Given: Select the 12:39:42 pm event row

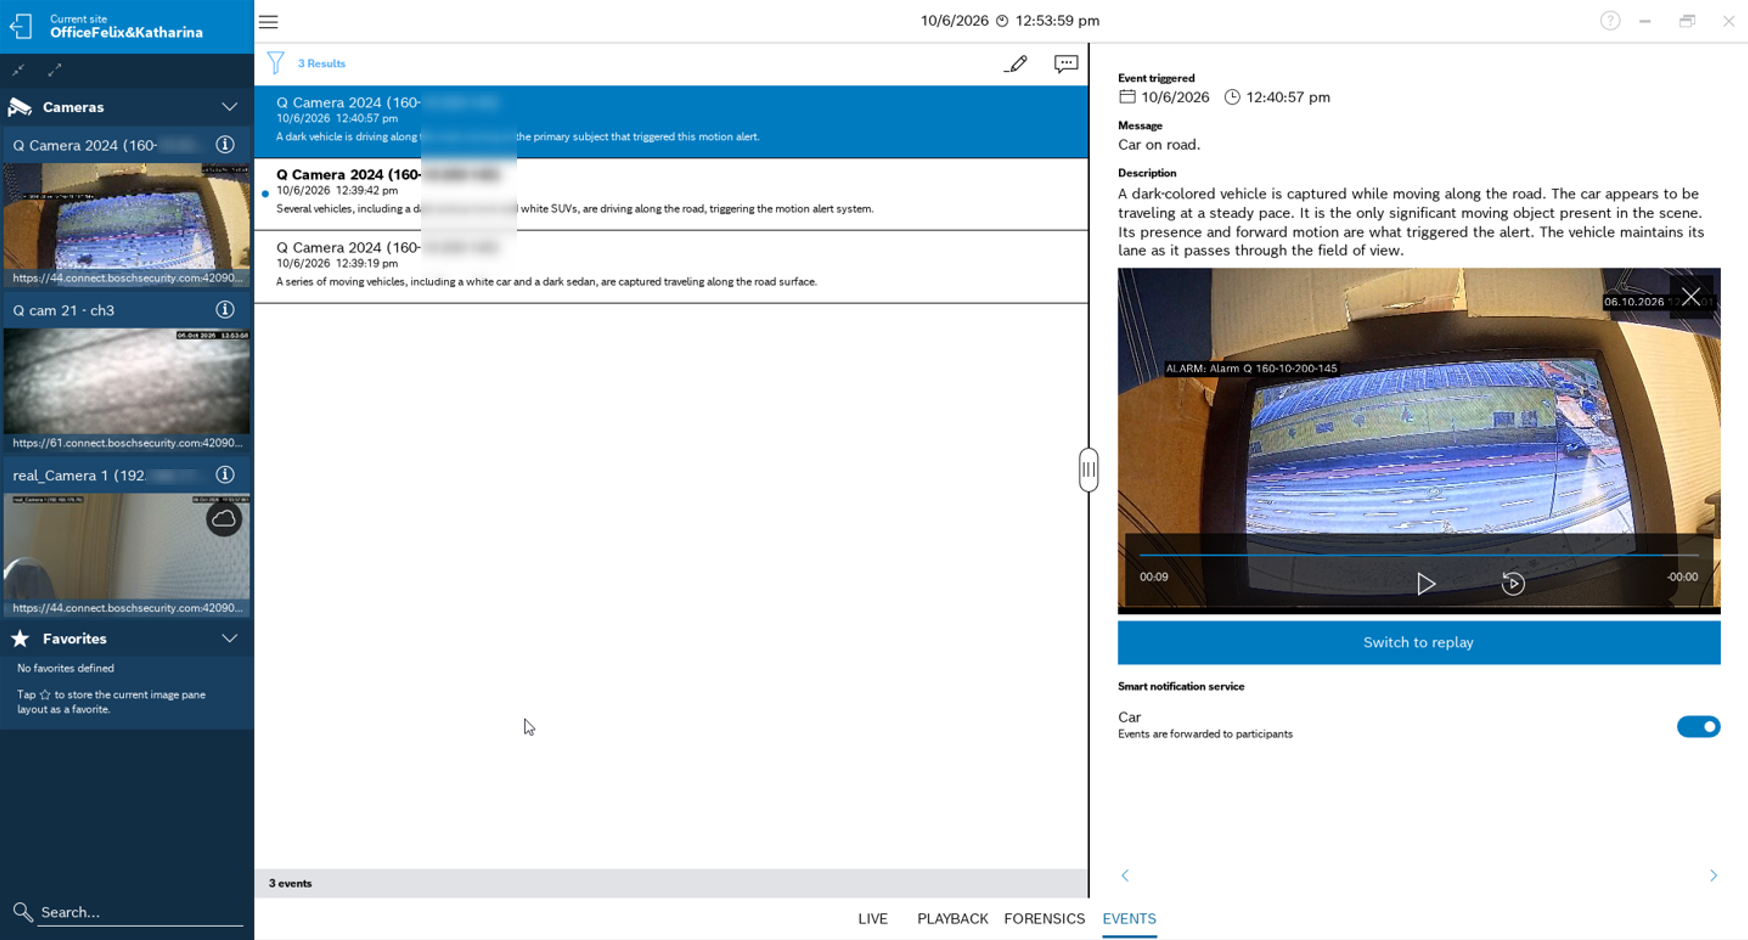Looking at the screenshot, I should click(x=671, y=195).
